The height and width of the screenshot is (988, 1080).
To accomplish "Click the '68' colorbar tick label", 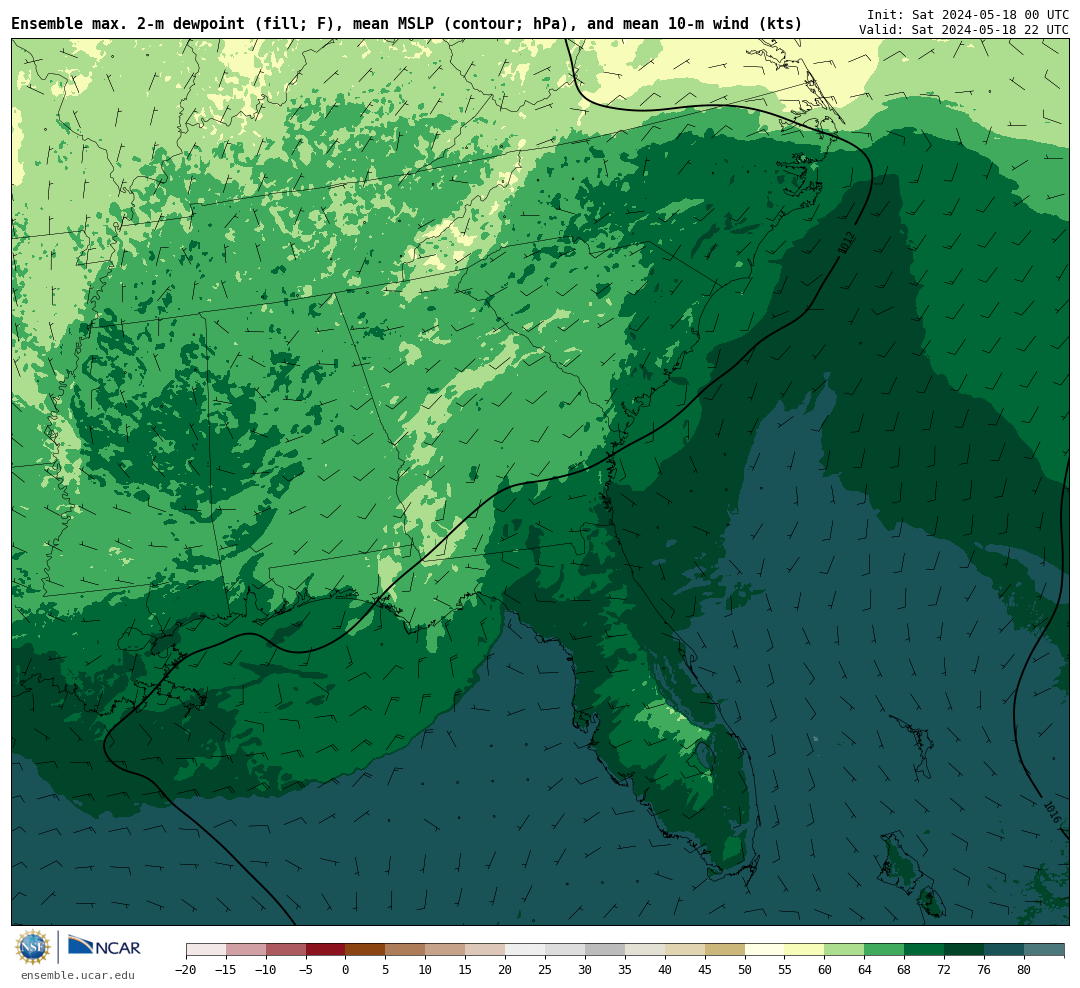I will pos(905,970).
